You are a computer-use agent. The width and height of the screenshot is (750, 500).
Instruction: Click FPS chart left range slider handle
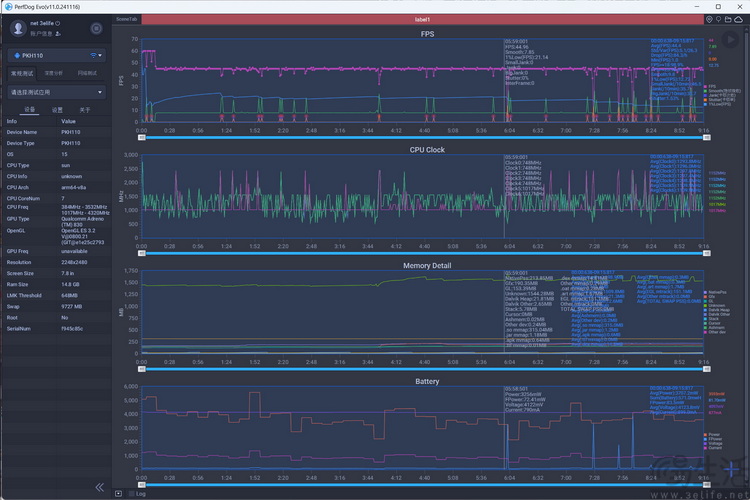[142, 137]
